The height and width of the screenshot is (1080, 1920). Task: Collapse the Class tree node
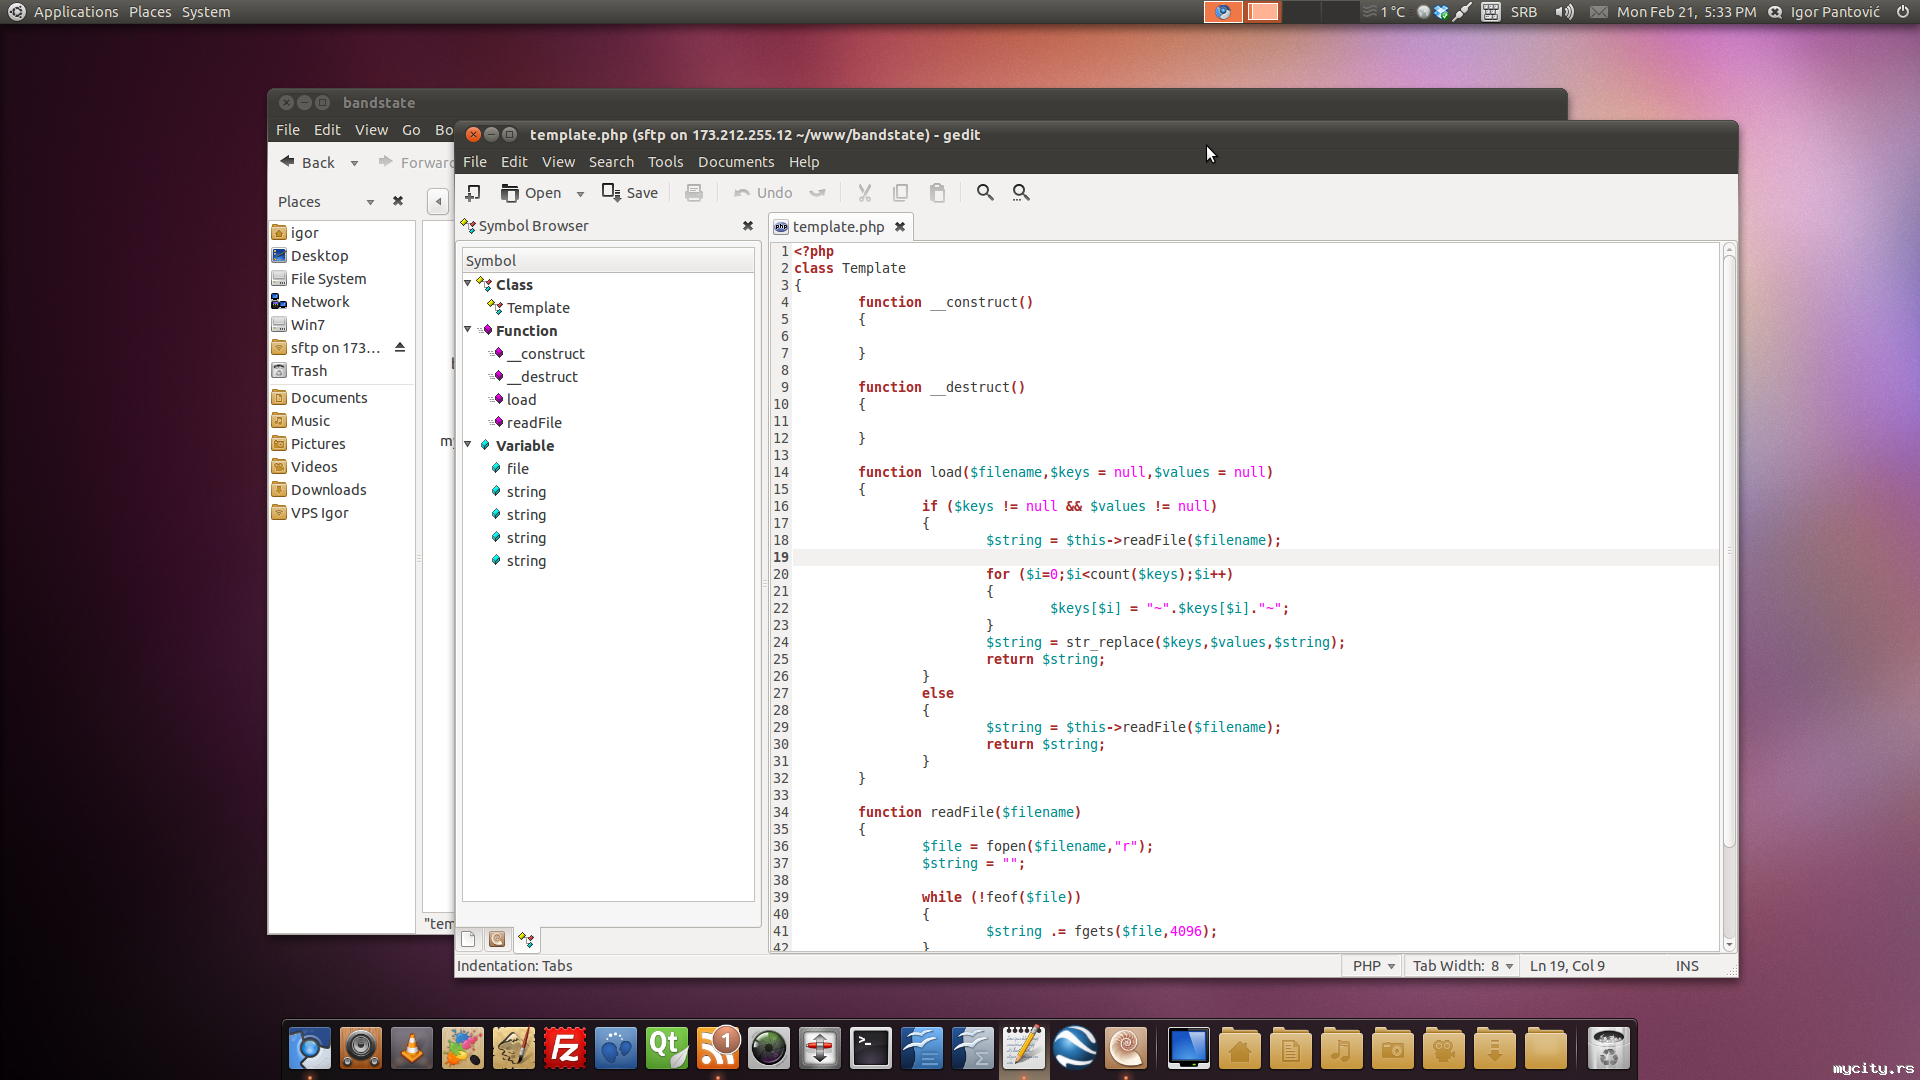[x=468, y=284]
